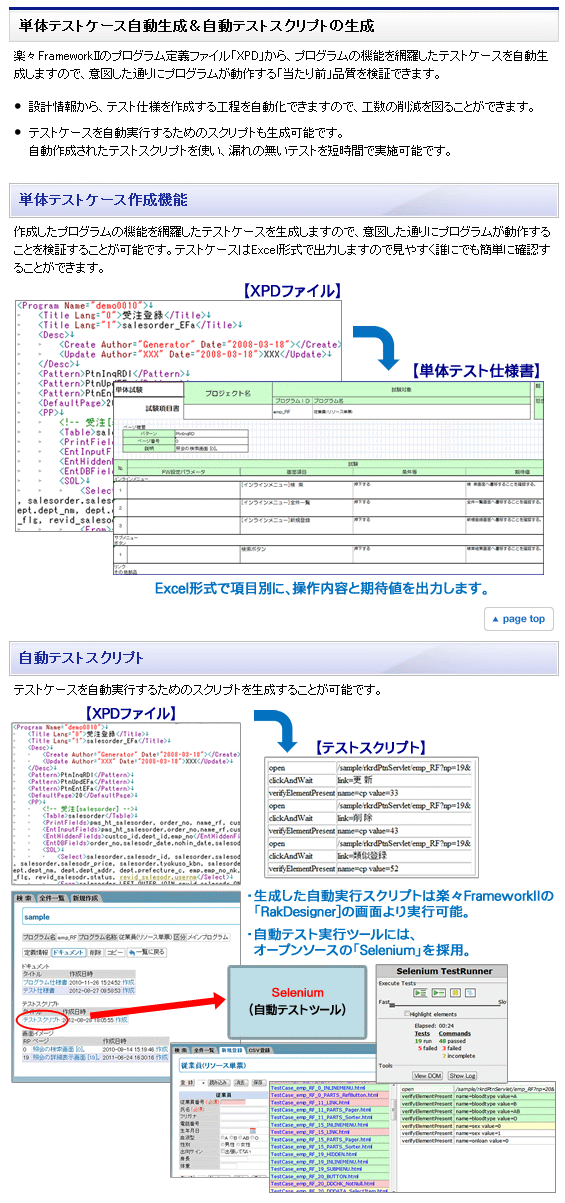Click the 従業員(リソース単票) form title
Screen dimensions: 565x1203
click(216, 1066)
